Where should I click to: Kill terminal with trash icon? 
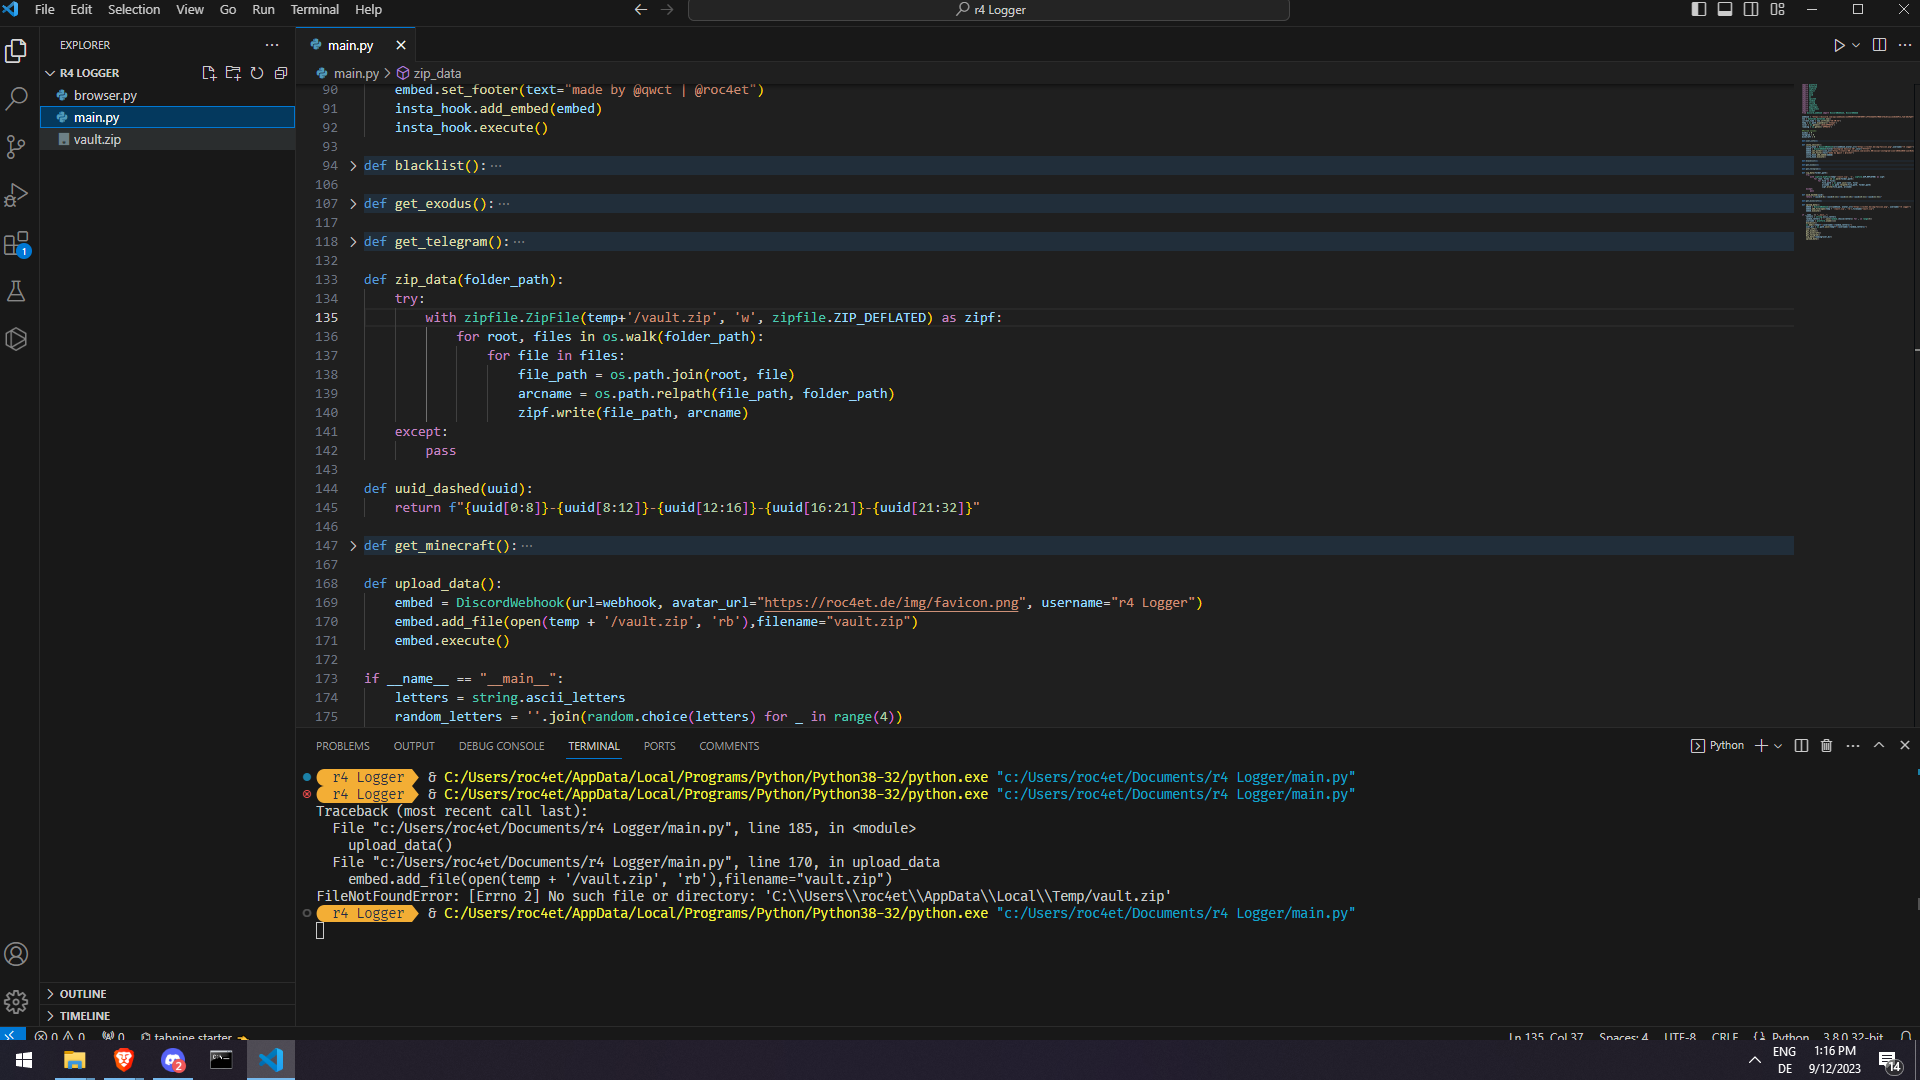pyautogui.click(x=1826, y=746)
